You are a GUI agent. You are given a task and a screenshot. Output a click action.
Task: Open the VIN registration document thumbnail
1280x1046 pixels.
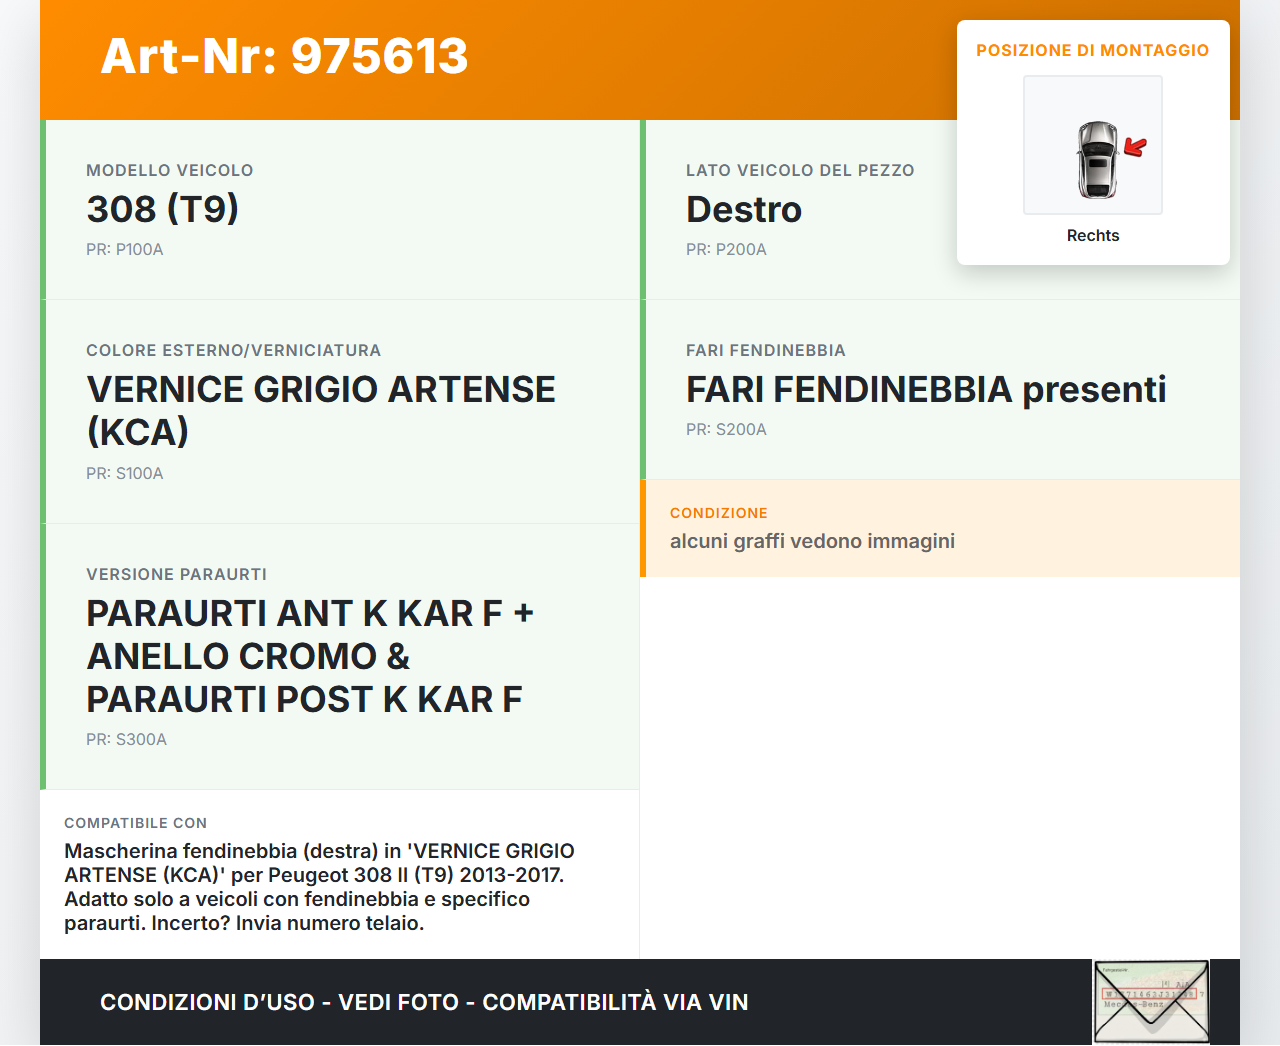click(1151, 1001)
